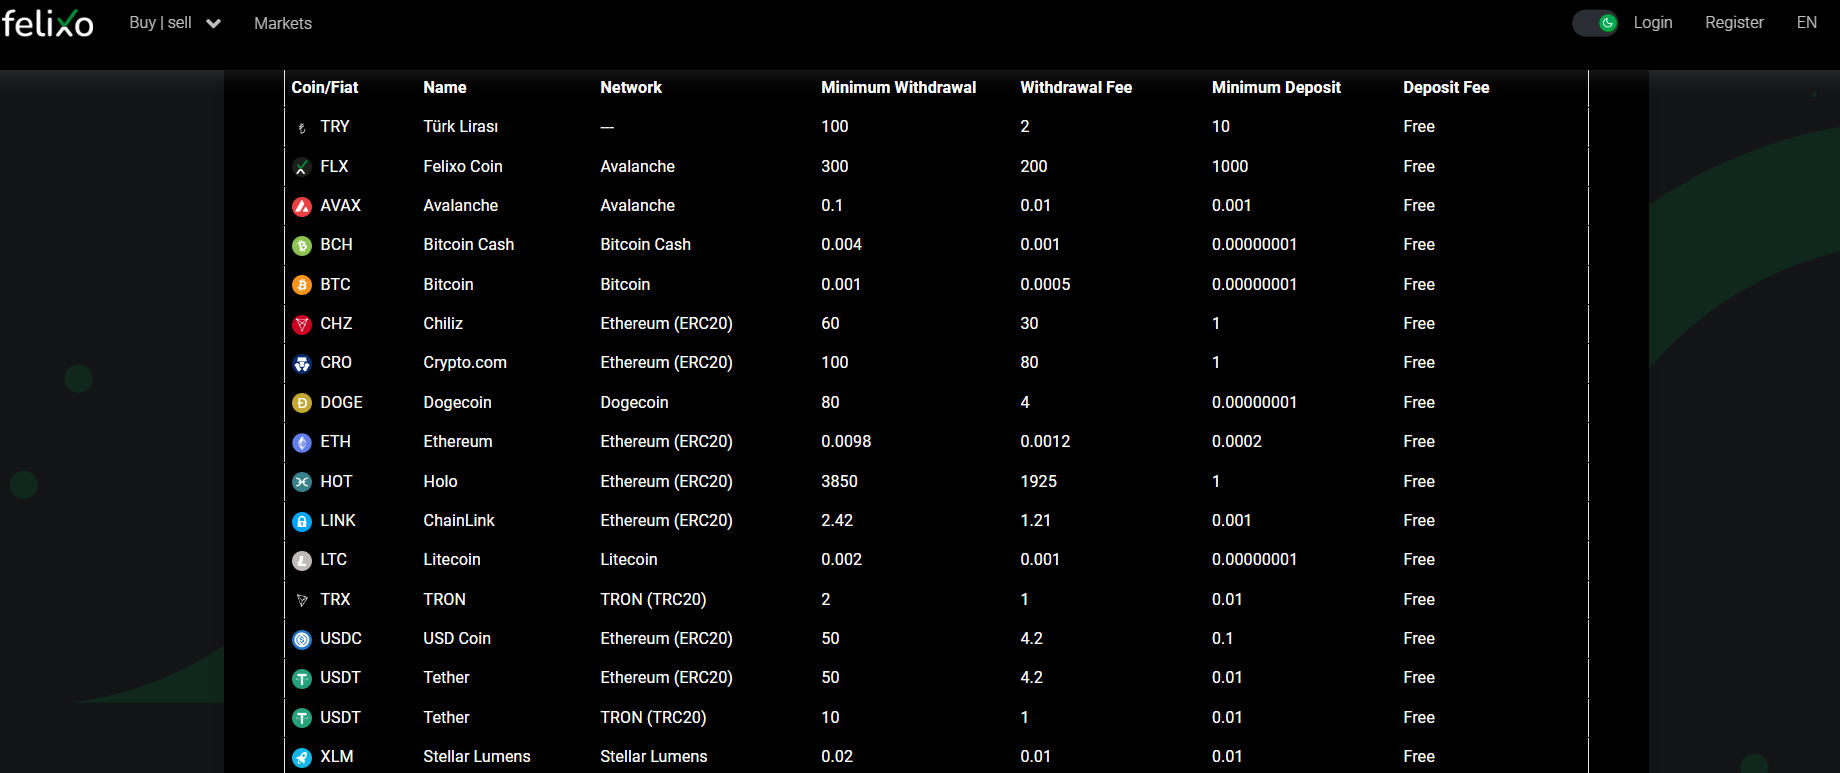Click the BTC orange coin icon

click(x=302, y=285)
